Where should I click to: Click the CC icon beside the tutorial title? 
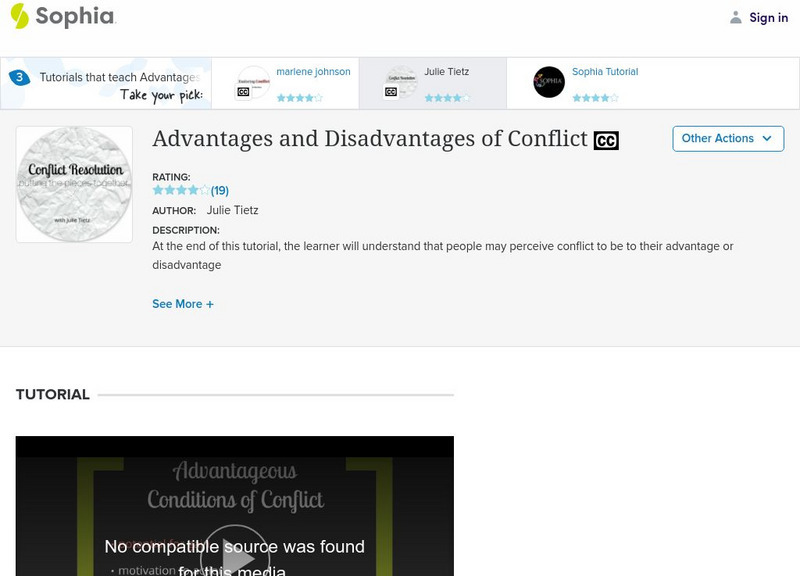coord(606,139)
